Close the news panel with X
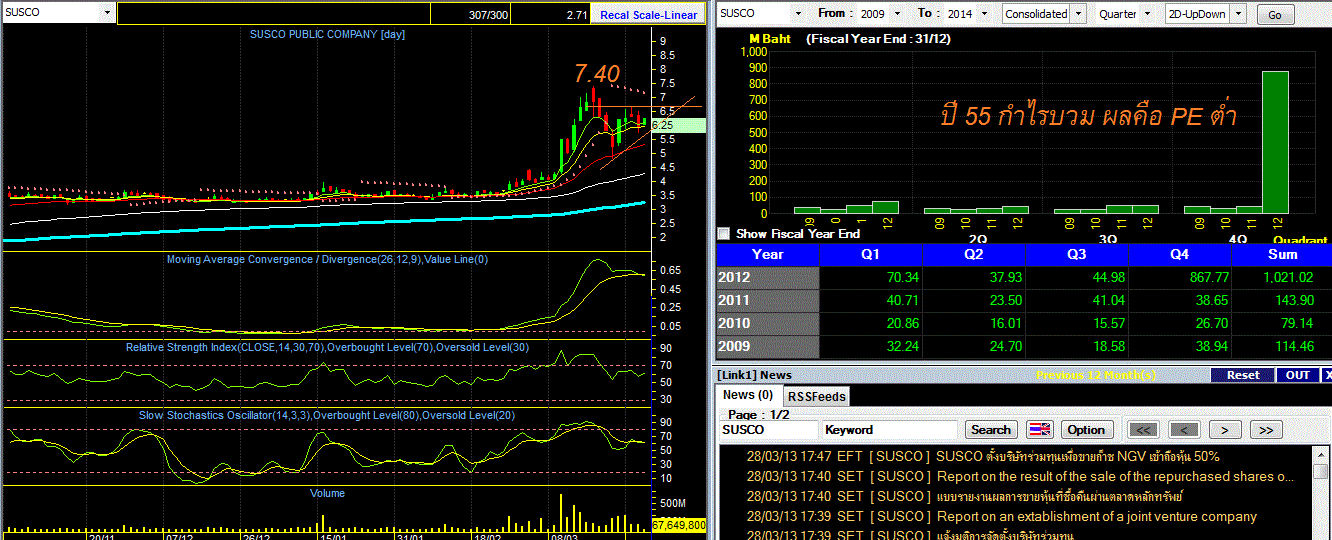 pos(1327,375)
